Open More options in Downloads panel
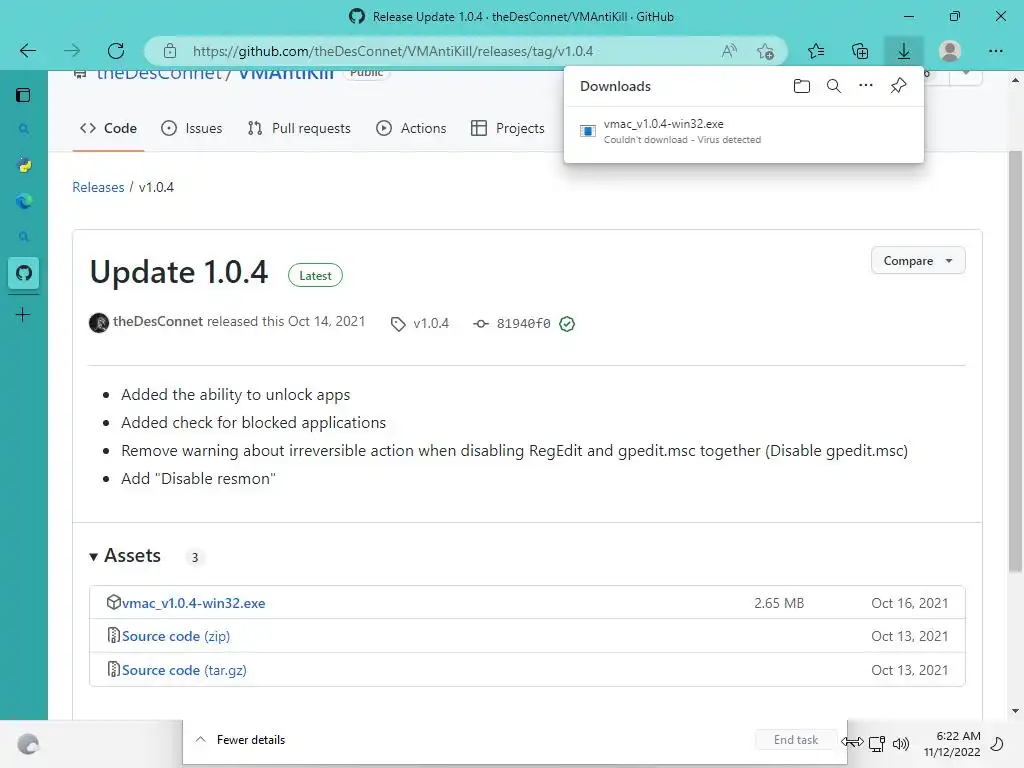The height and width of the screenshot is (768, 1024). (x=865, y=86)
